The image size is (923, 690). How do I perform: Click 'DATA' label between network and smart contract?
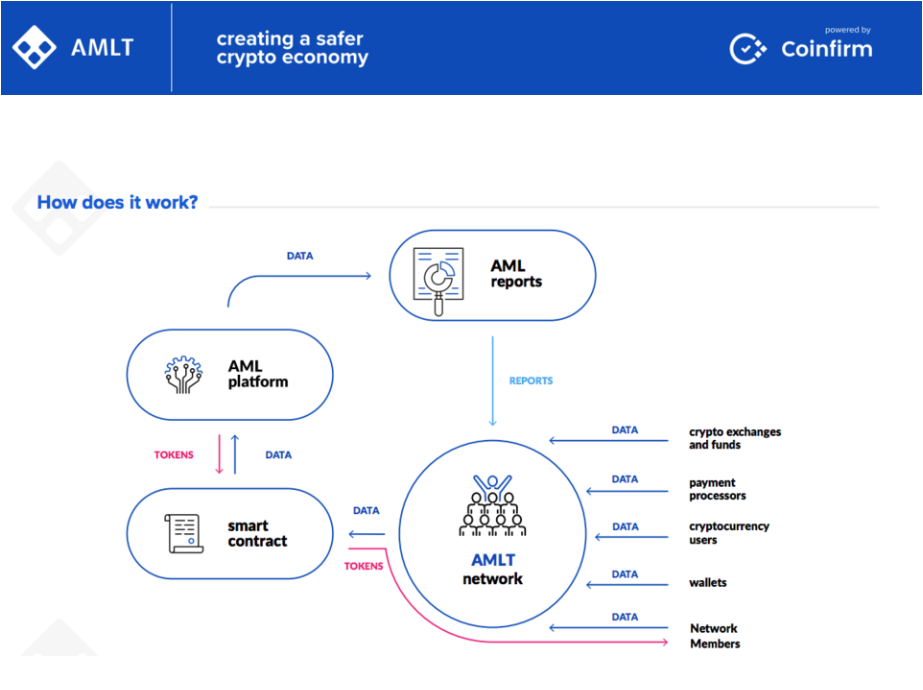pyautogui.click(x=366, y=511)
